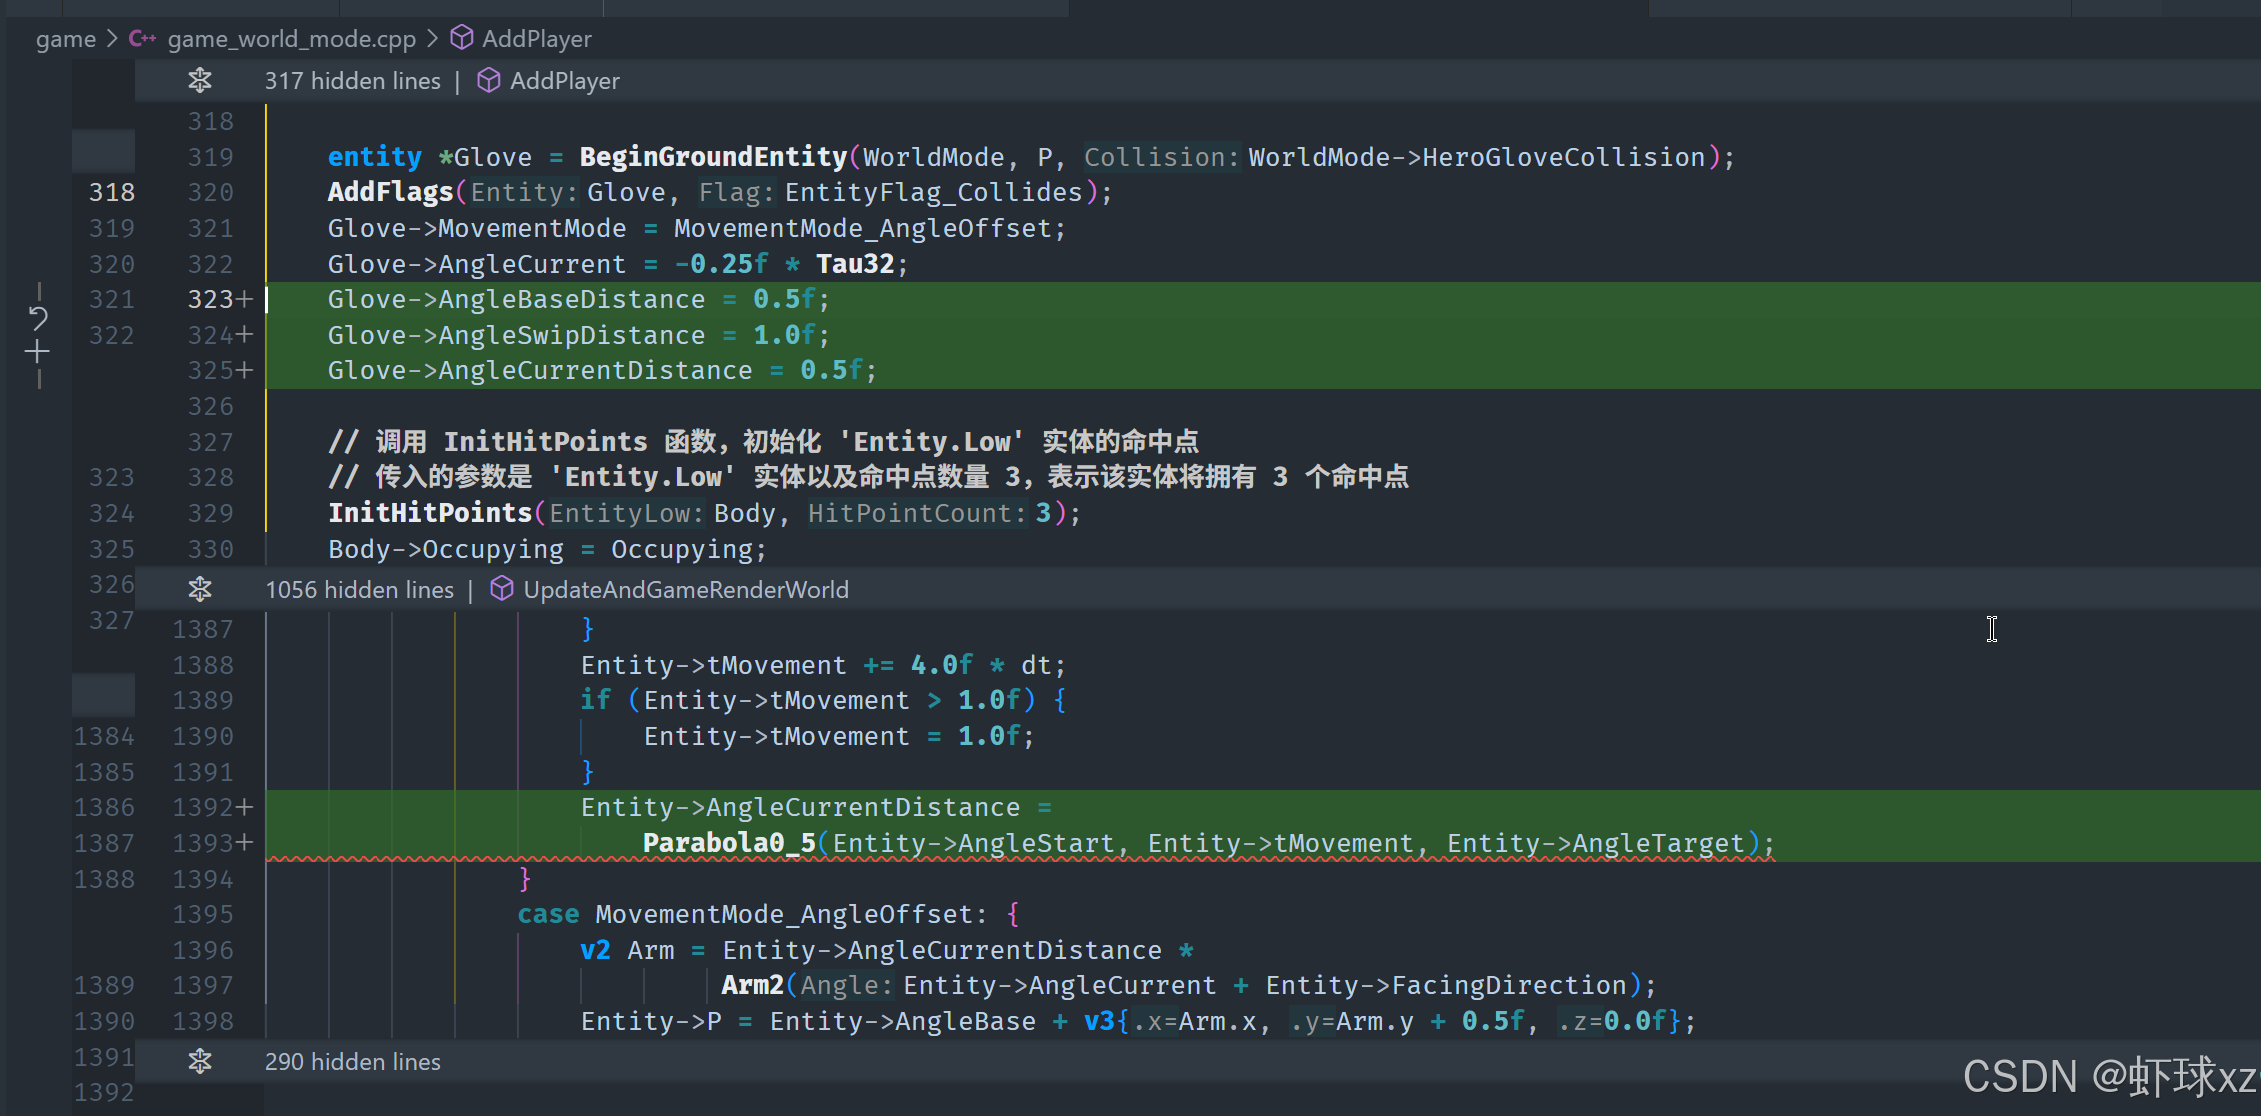
Task: Click the C++ file icon in breadcrumb
Action: click(x=142, y=39)
